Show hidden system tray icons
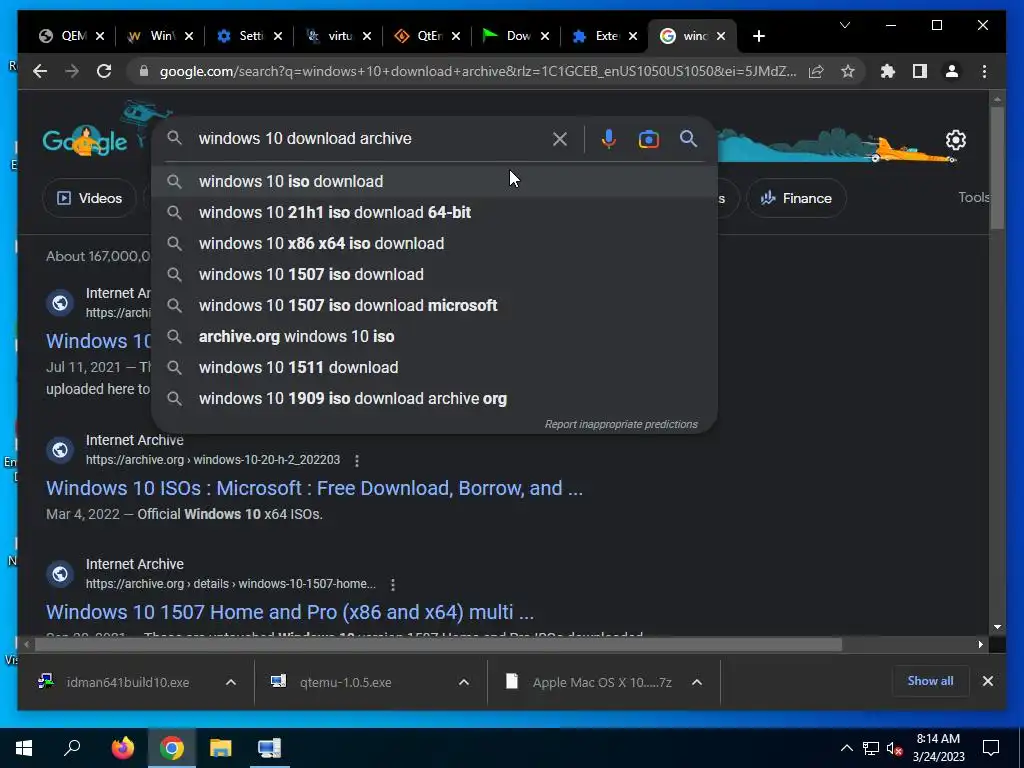This screenshot has width=1024, height=768. (846, 748)
